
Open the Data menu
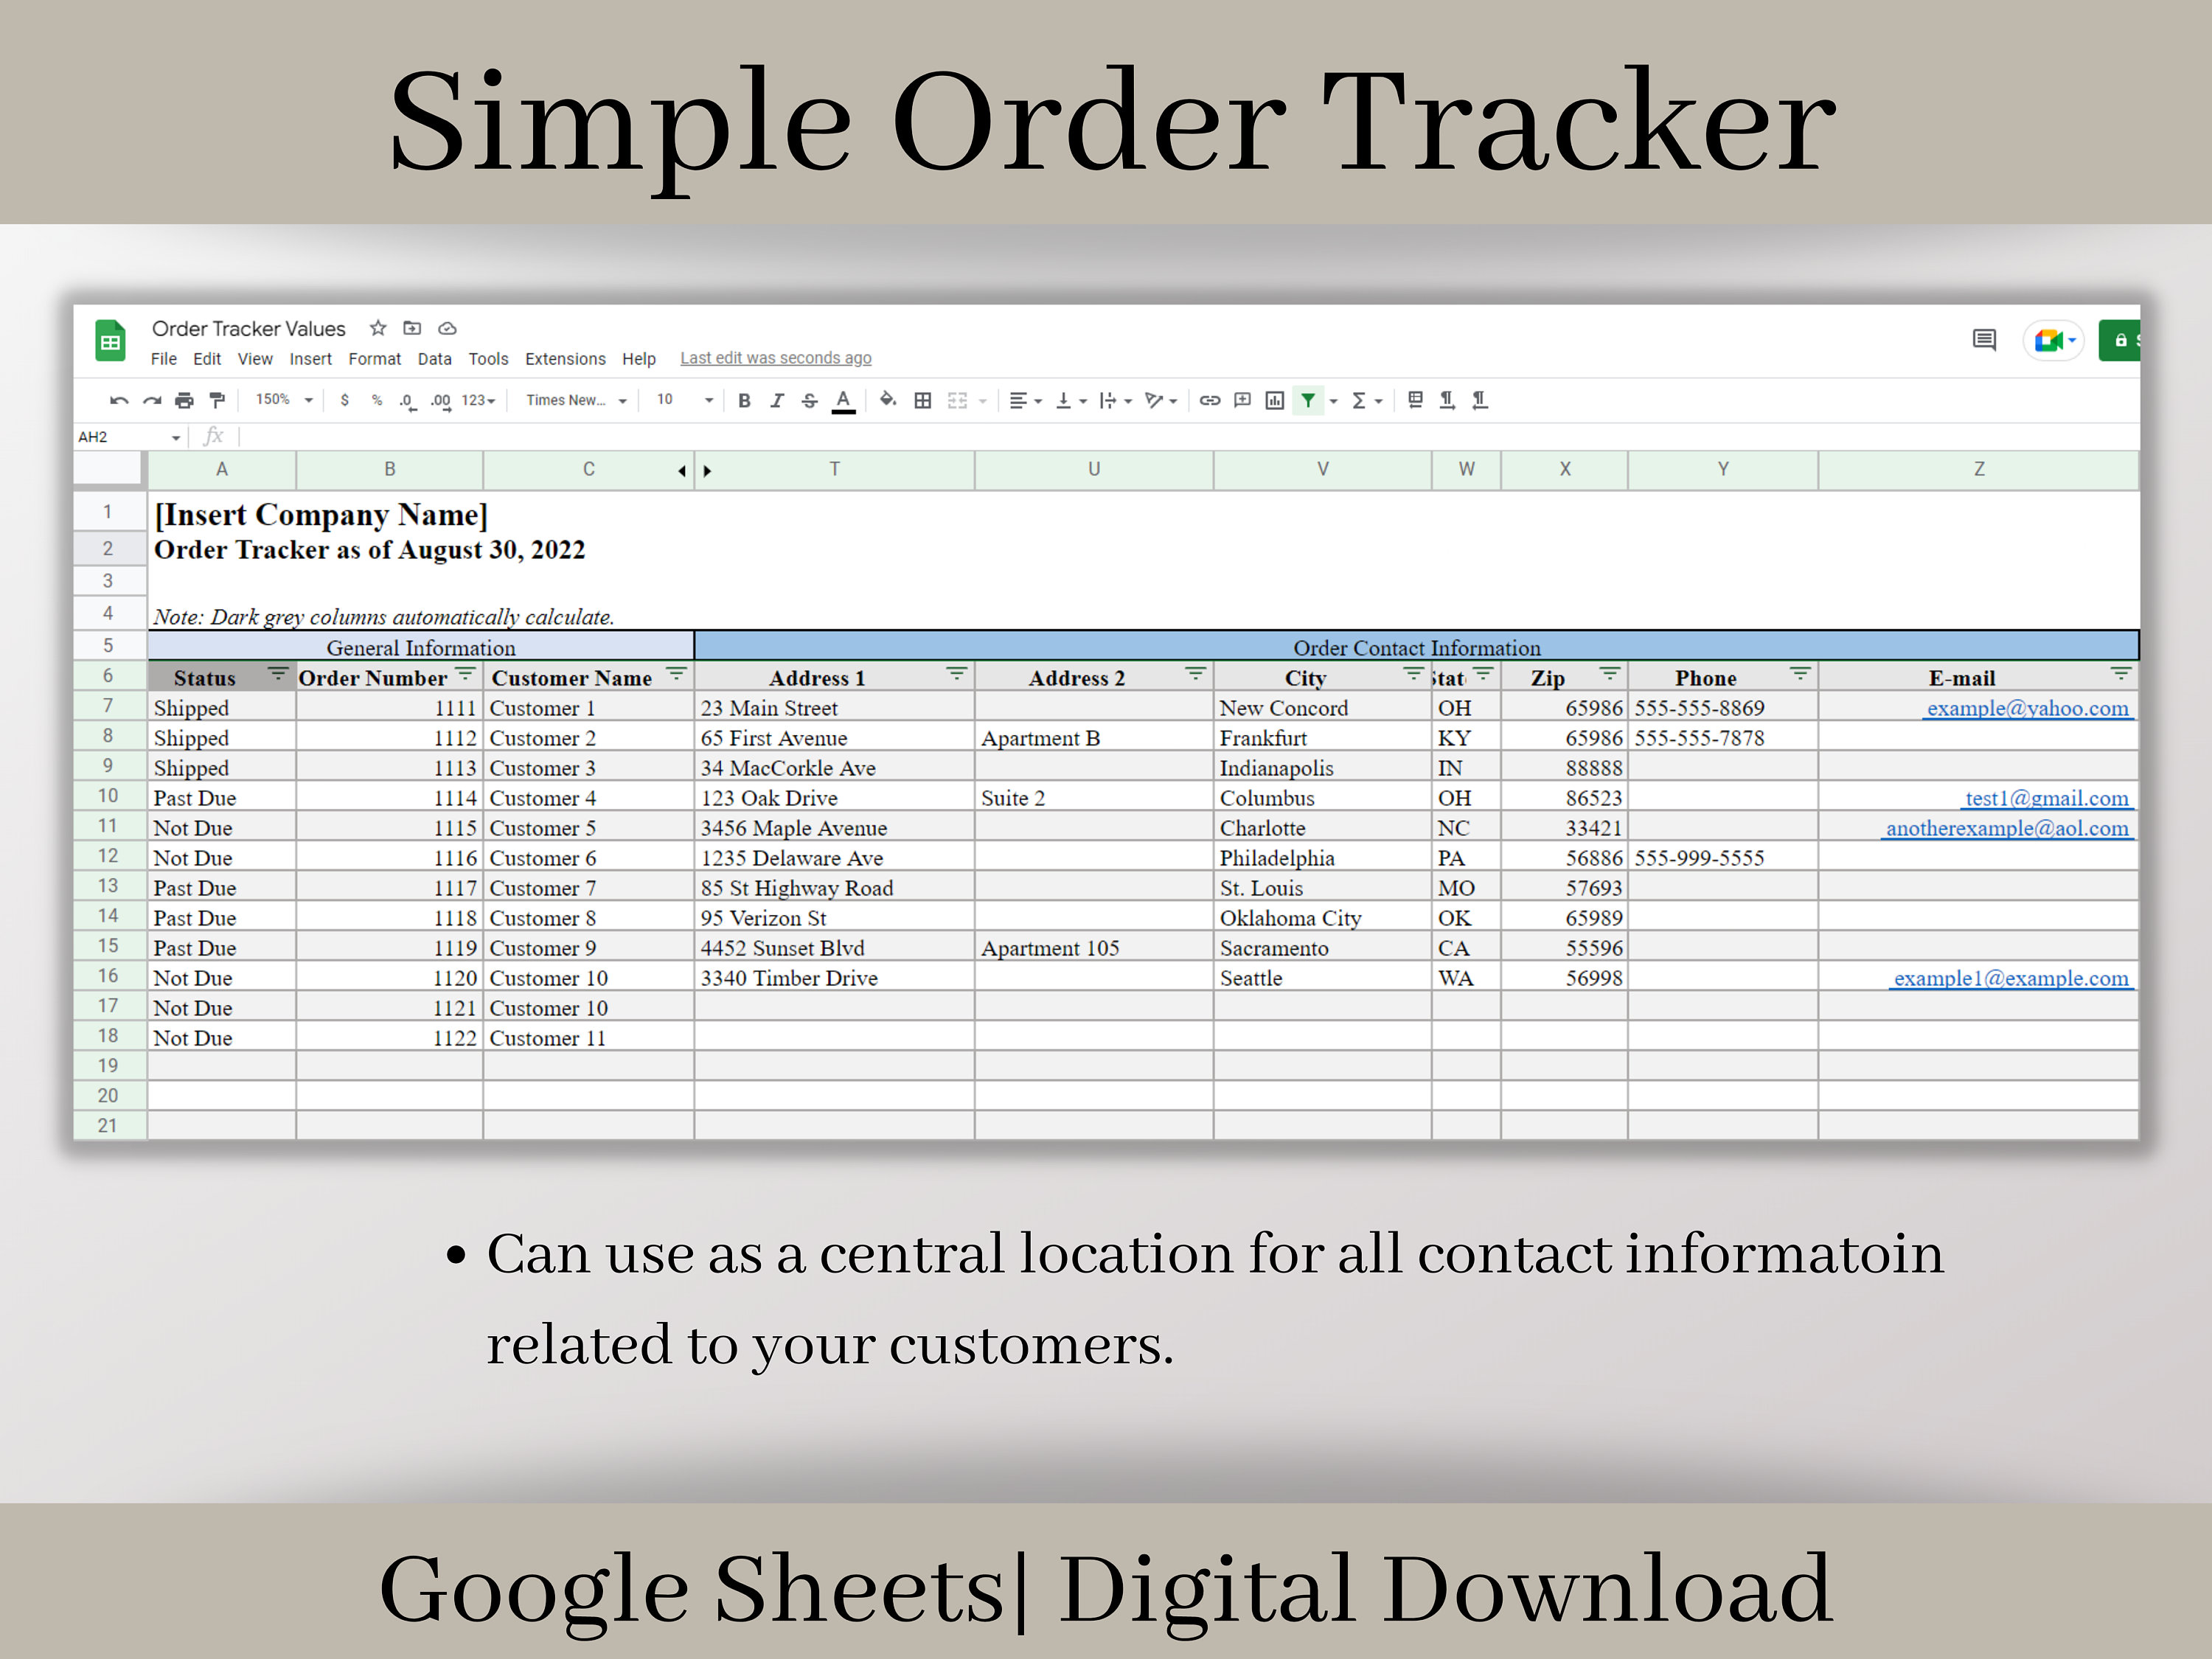click(x=435, y=359)
